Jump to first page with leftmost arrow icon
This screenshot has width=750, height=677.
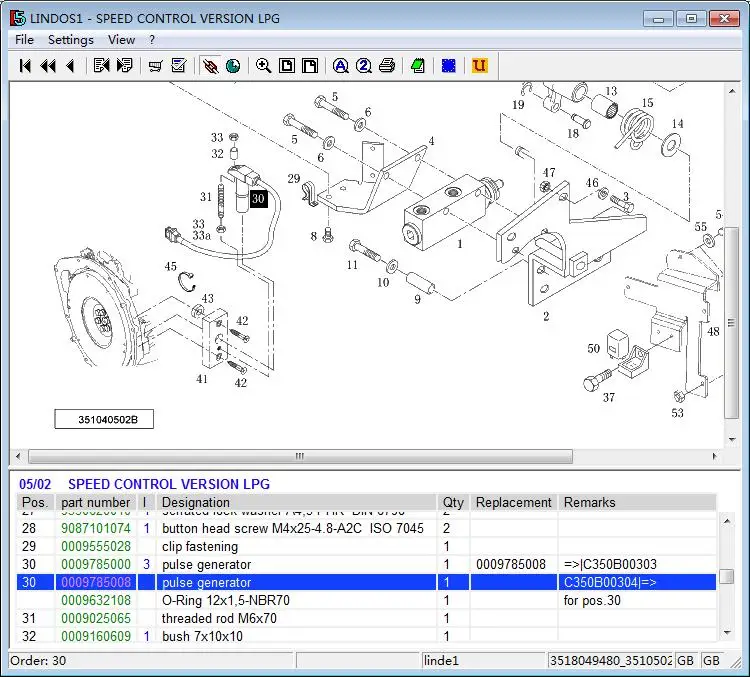pyautogui.click(x=25, y=66)
